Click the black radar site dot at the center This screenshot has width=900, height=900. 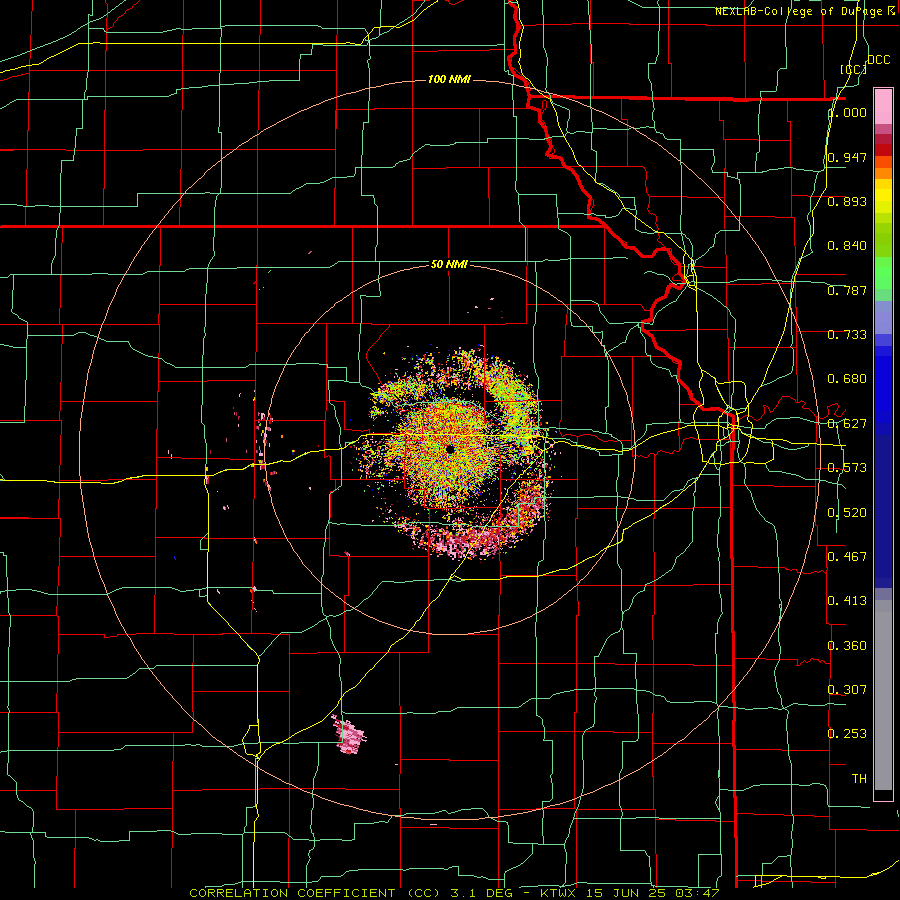[450, 449]
